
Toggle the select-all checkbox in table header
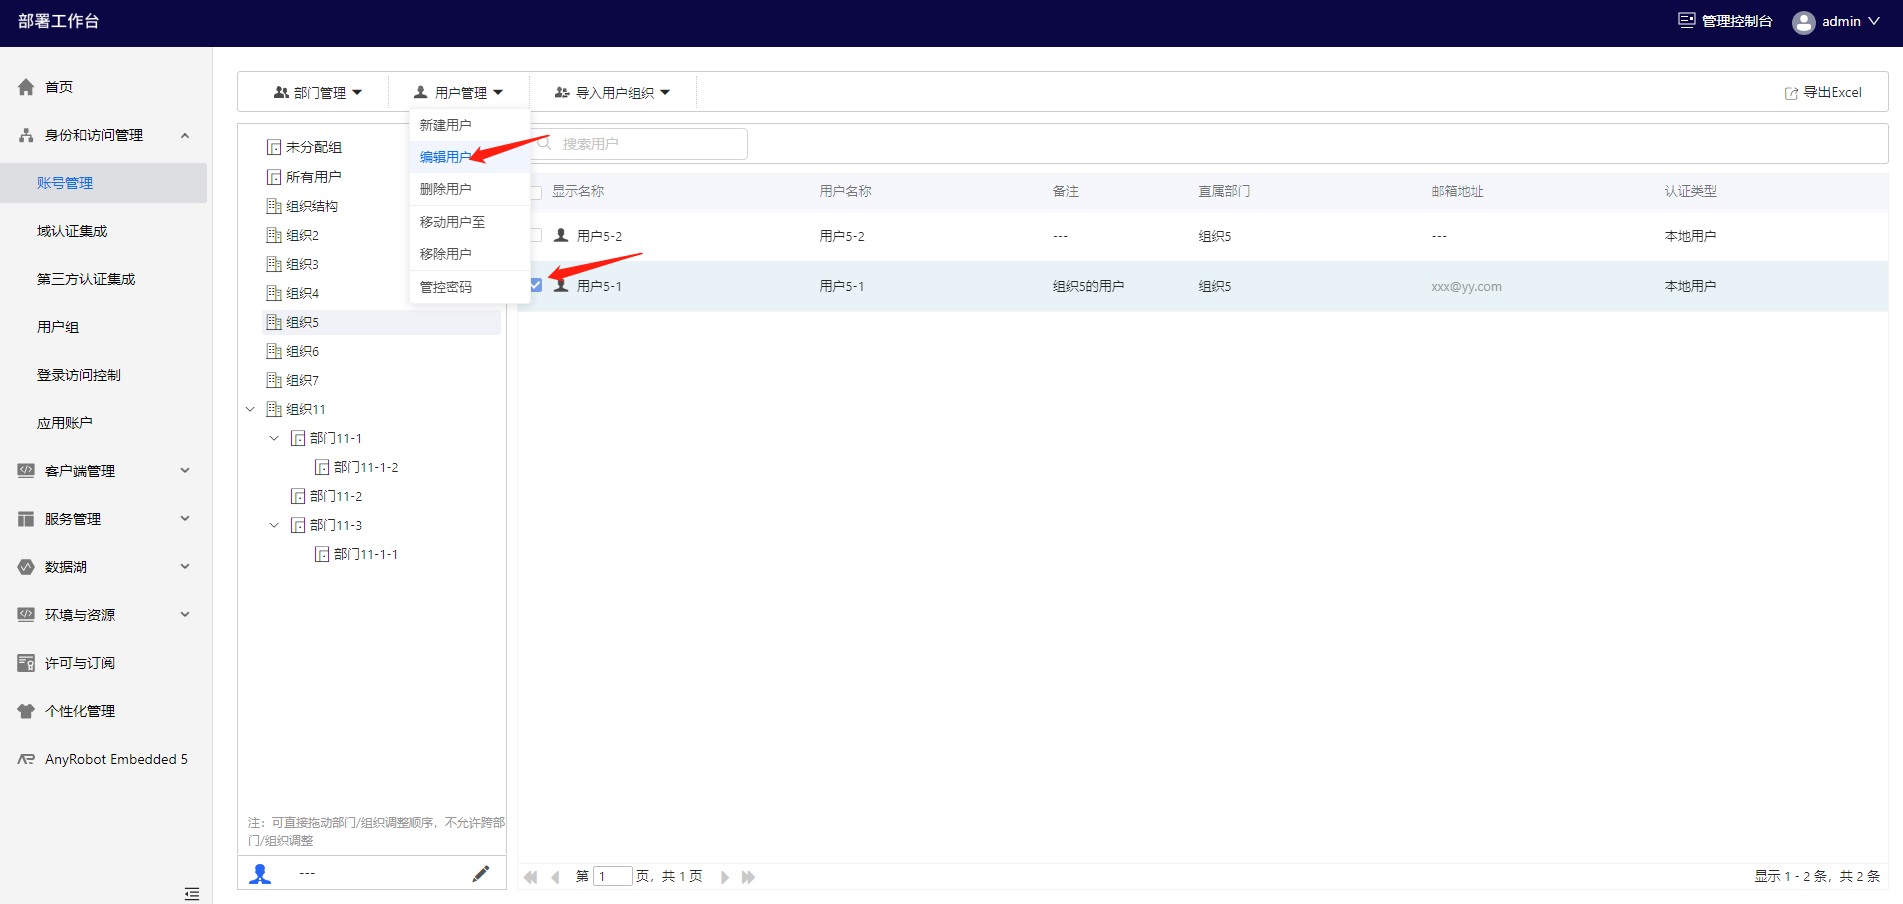point(536,192)
